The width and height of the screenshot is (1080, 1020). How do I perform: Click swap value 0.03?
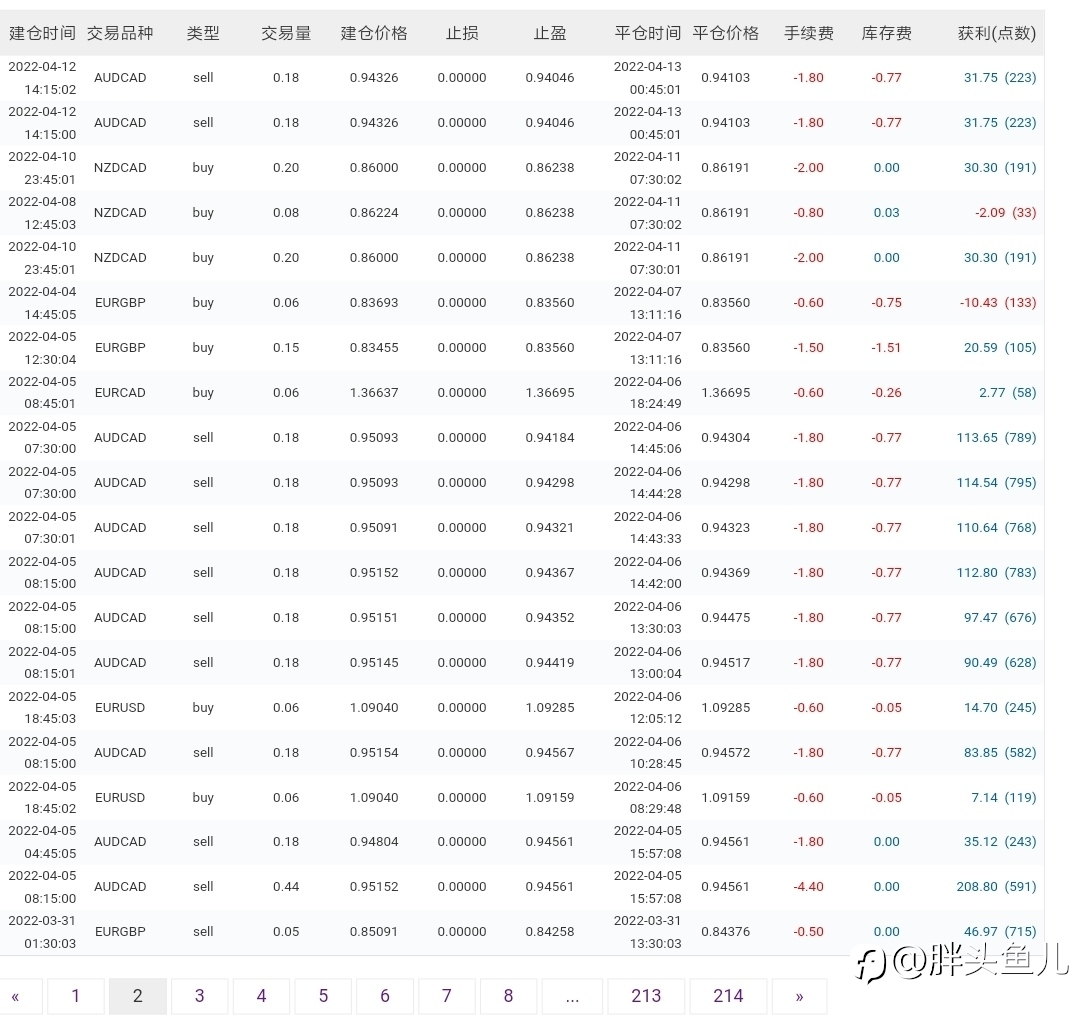tap(886, 212)
